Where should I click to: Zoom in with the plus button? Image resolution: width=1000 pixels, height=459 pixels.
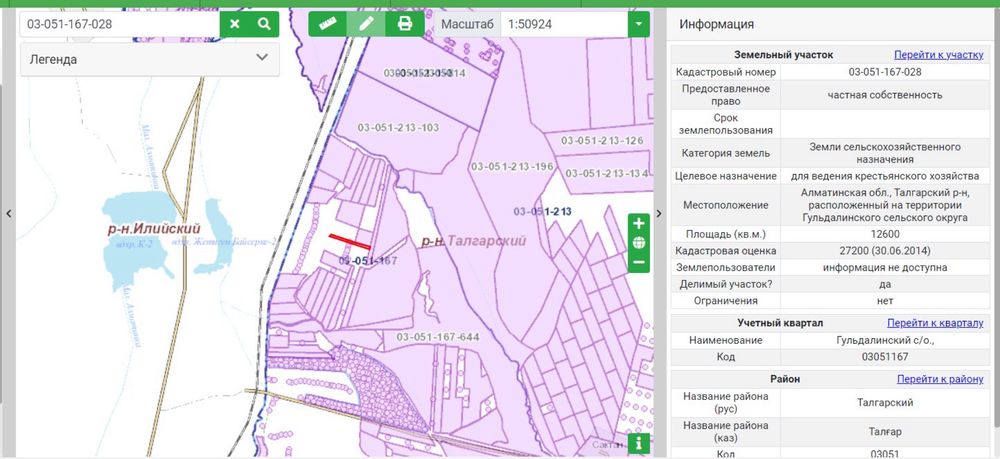click(639, 223)
